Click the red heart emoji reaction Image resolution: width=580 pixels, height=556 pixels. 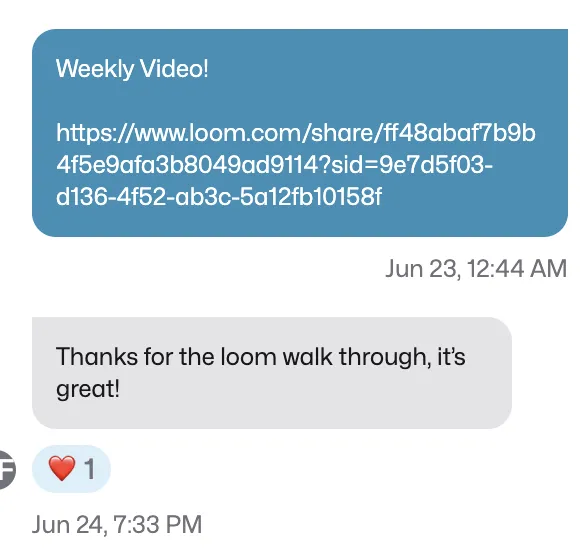[x=62, y=468]
